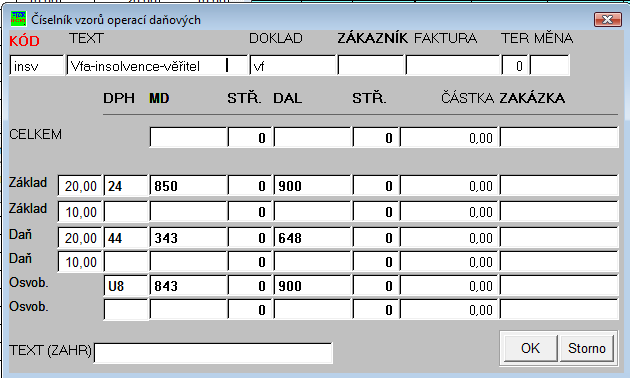
Task: Click MD account field with value 843
Action: pyautogui.click(x=188, y=286)
